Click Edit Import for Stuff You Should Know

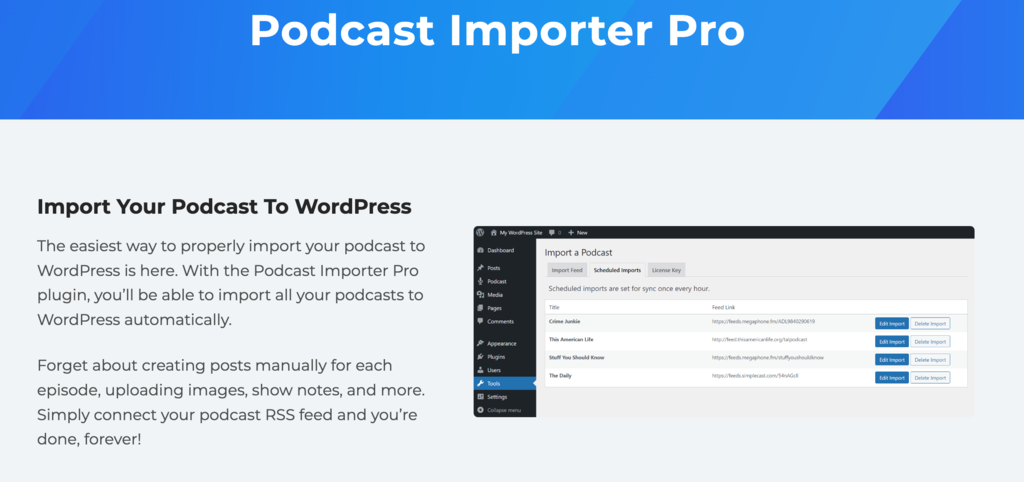tap(891, 359)
